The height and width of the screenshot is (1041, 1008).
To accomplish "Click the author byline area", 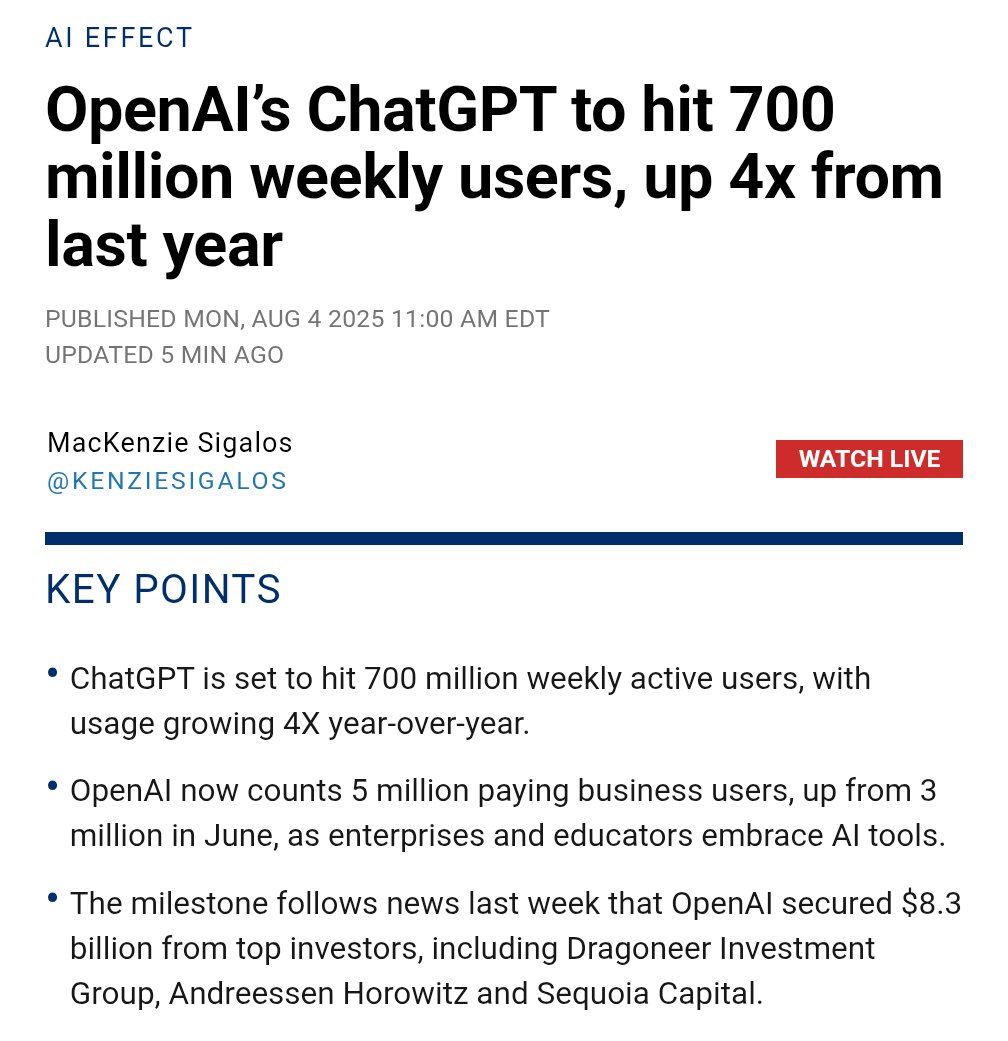I will click(170, 460).
